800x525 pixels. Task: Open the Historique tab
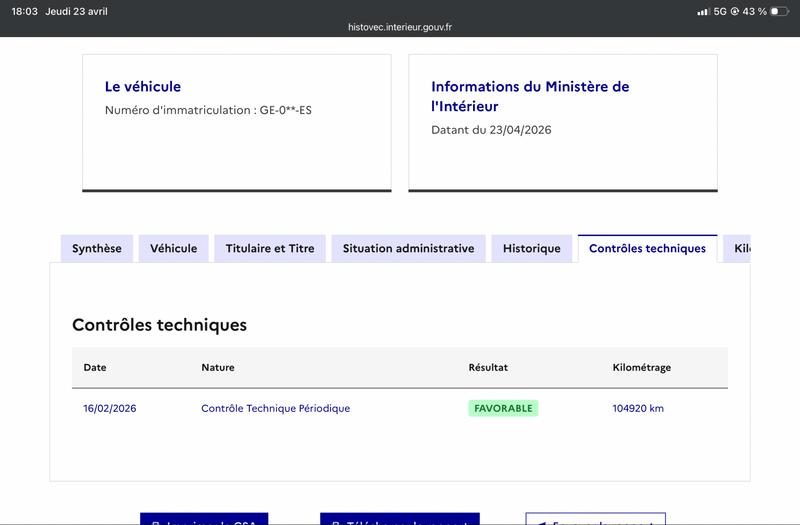532,249
